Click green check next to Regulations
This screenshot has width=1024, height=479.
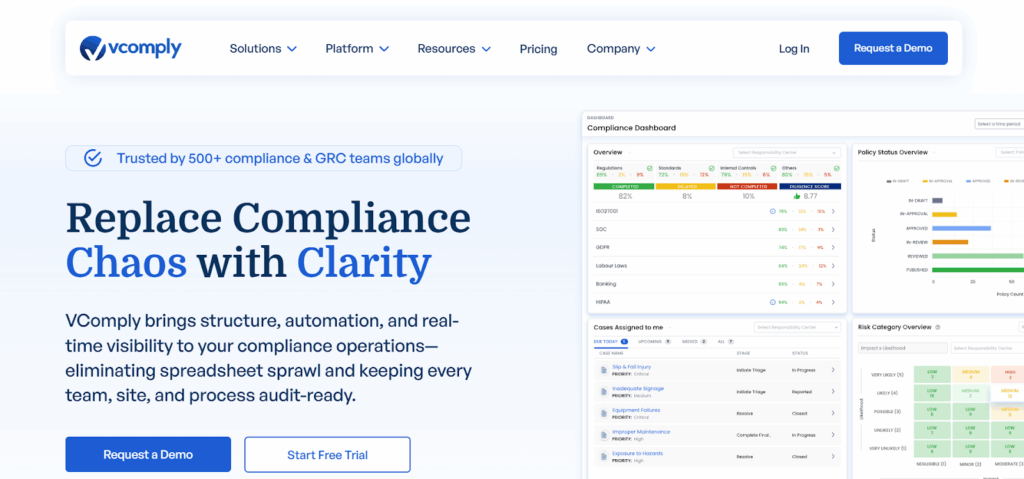click(650, 168)
